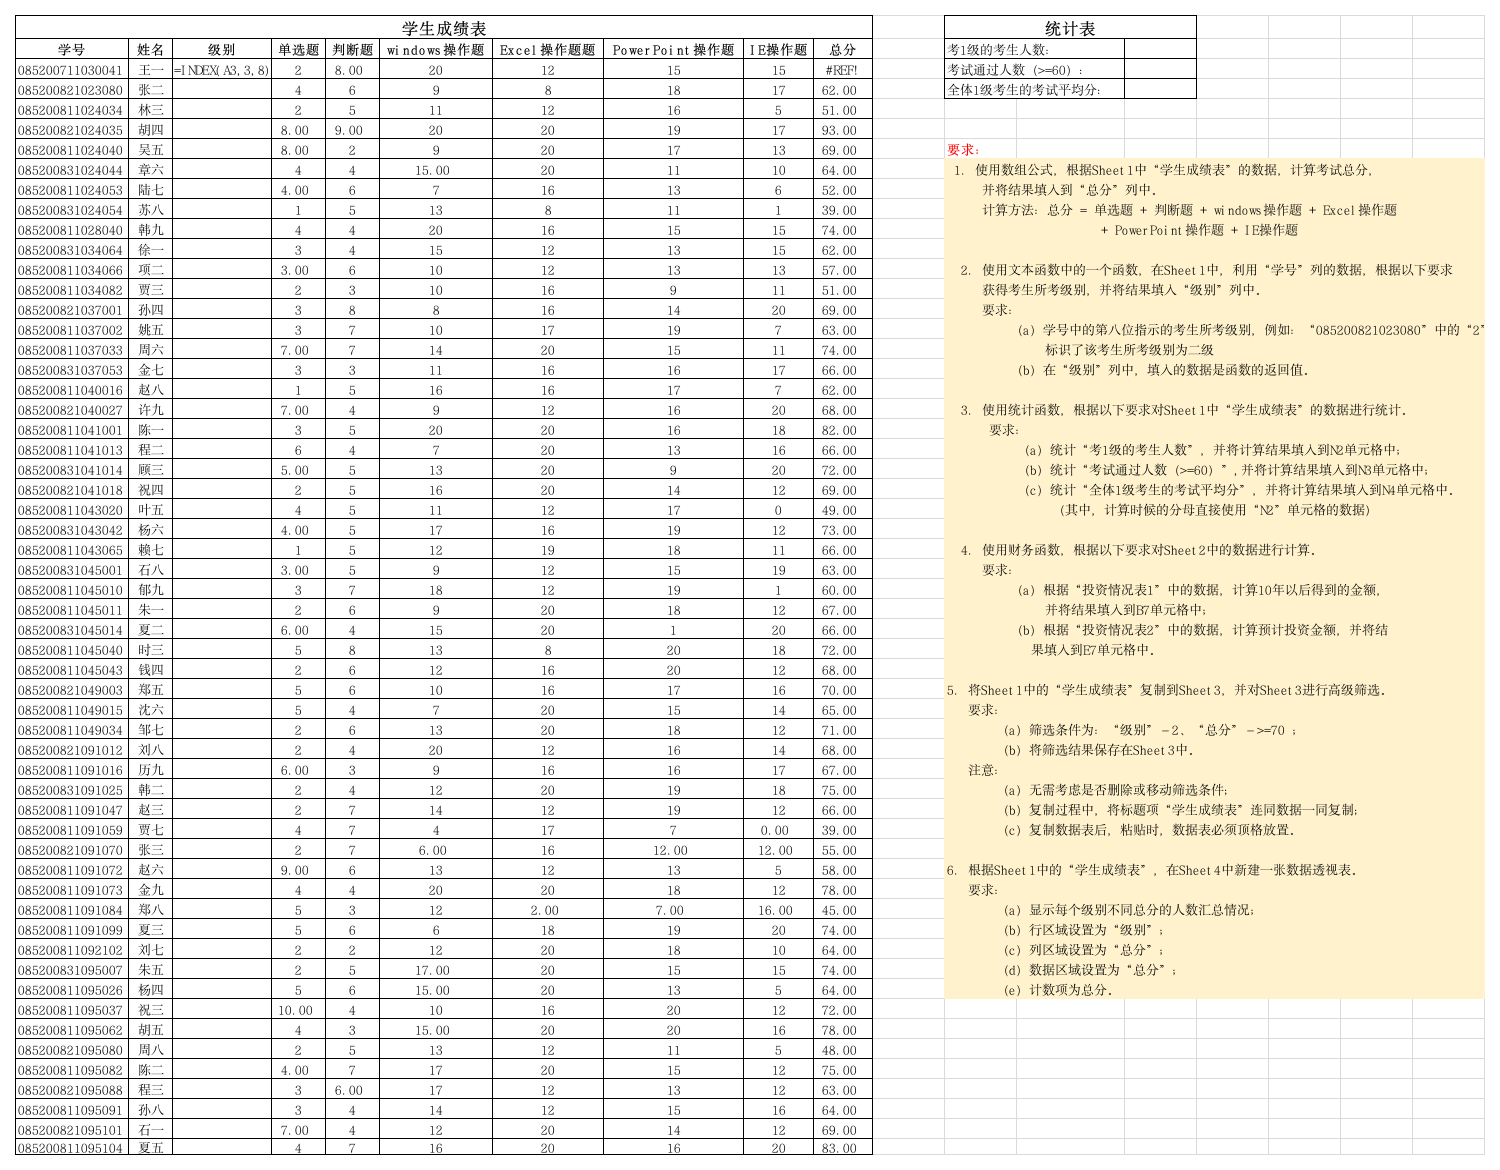Click the name cell 顾三
Viewport: 1500px width, 1170px height.
(150, 470)
